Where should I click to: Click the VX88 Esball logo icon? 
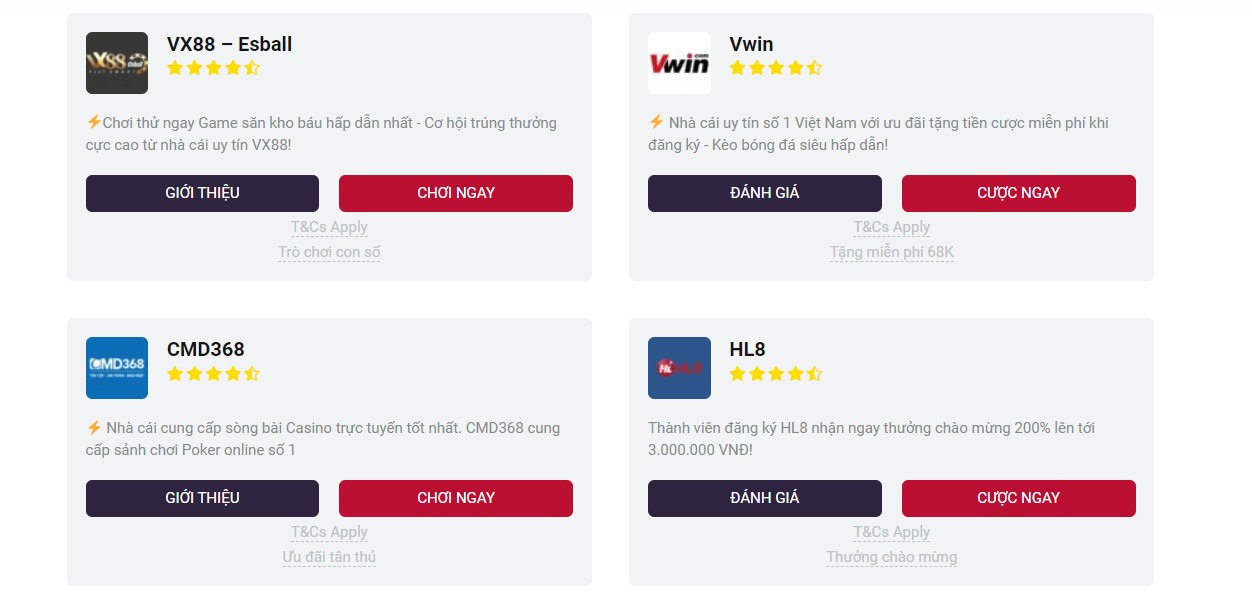click(x=117, y=63)
